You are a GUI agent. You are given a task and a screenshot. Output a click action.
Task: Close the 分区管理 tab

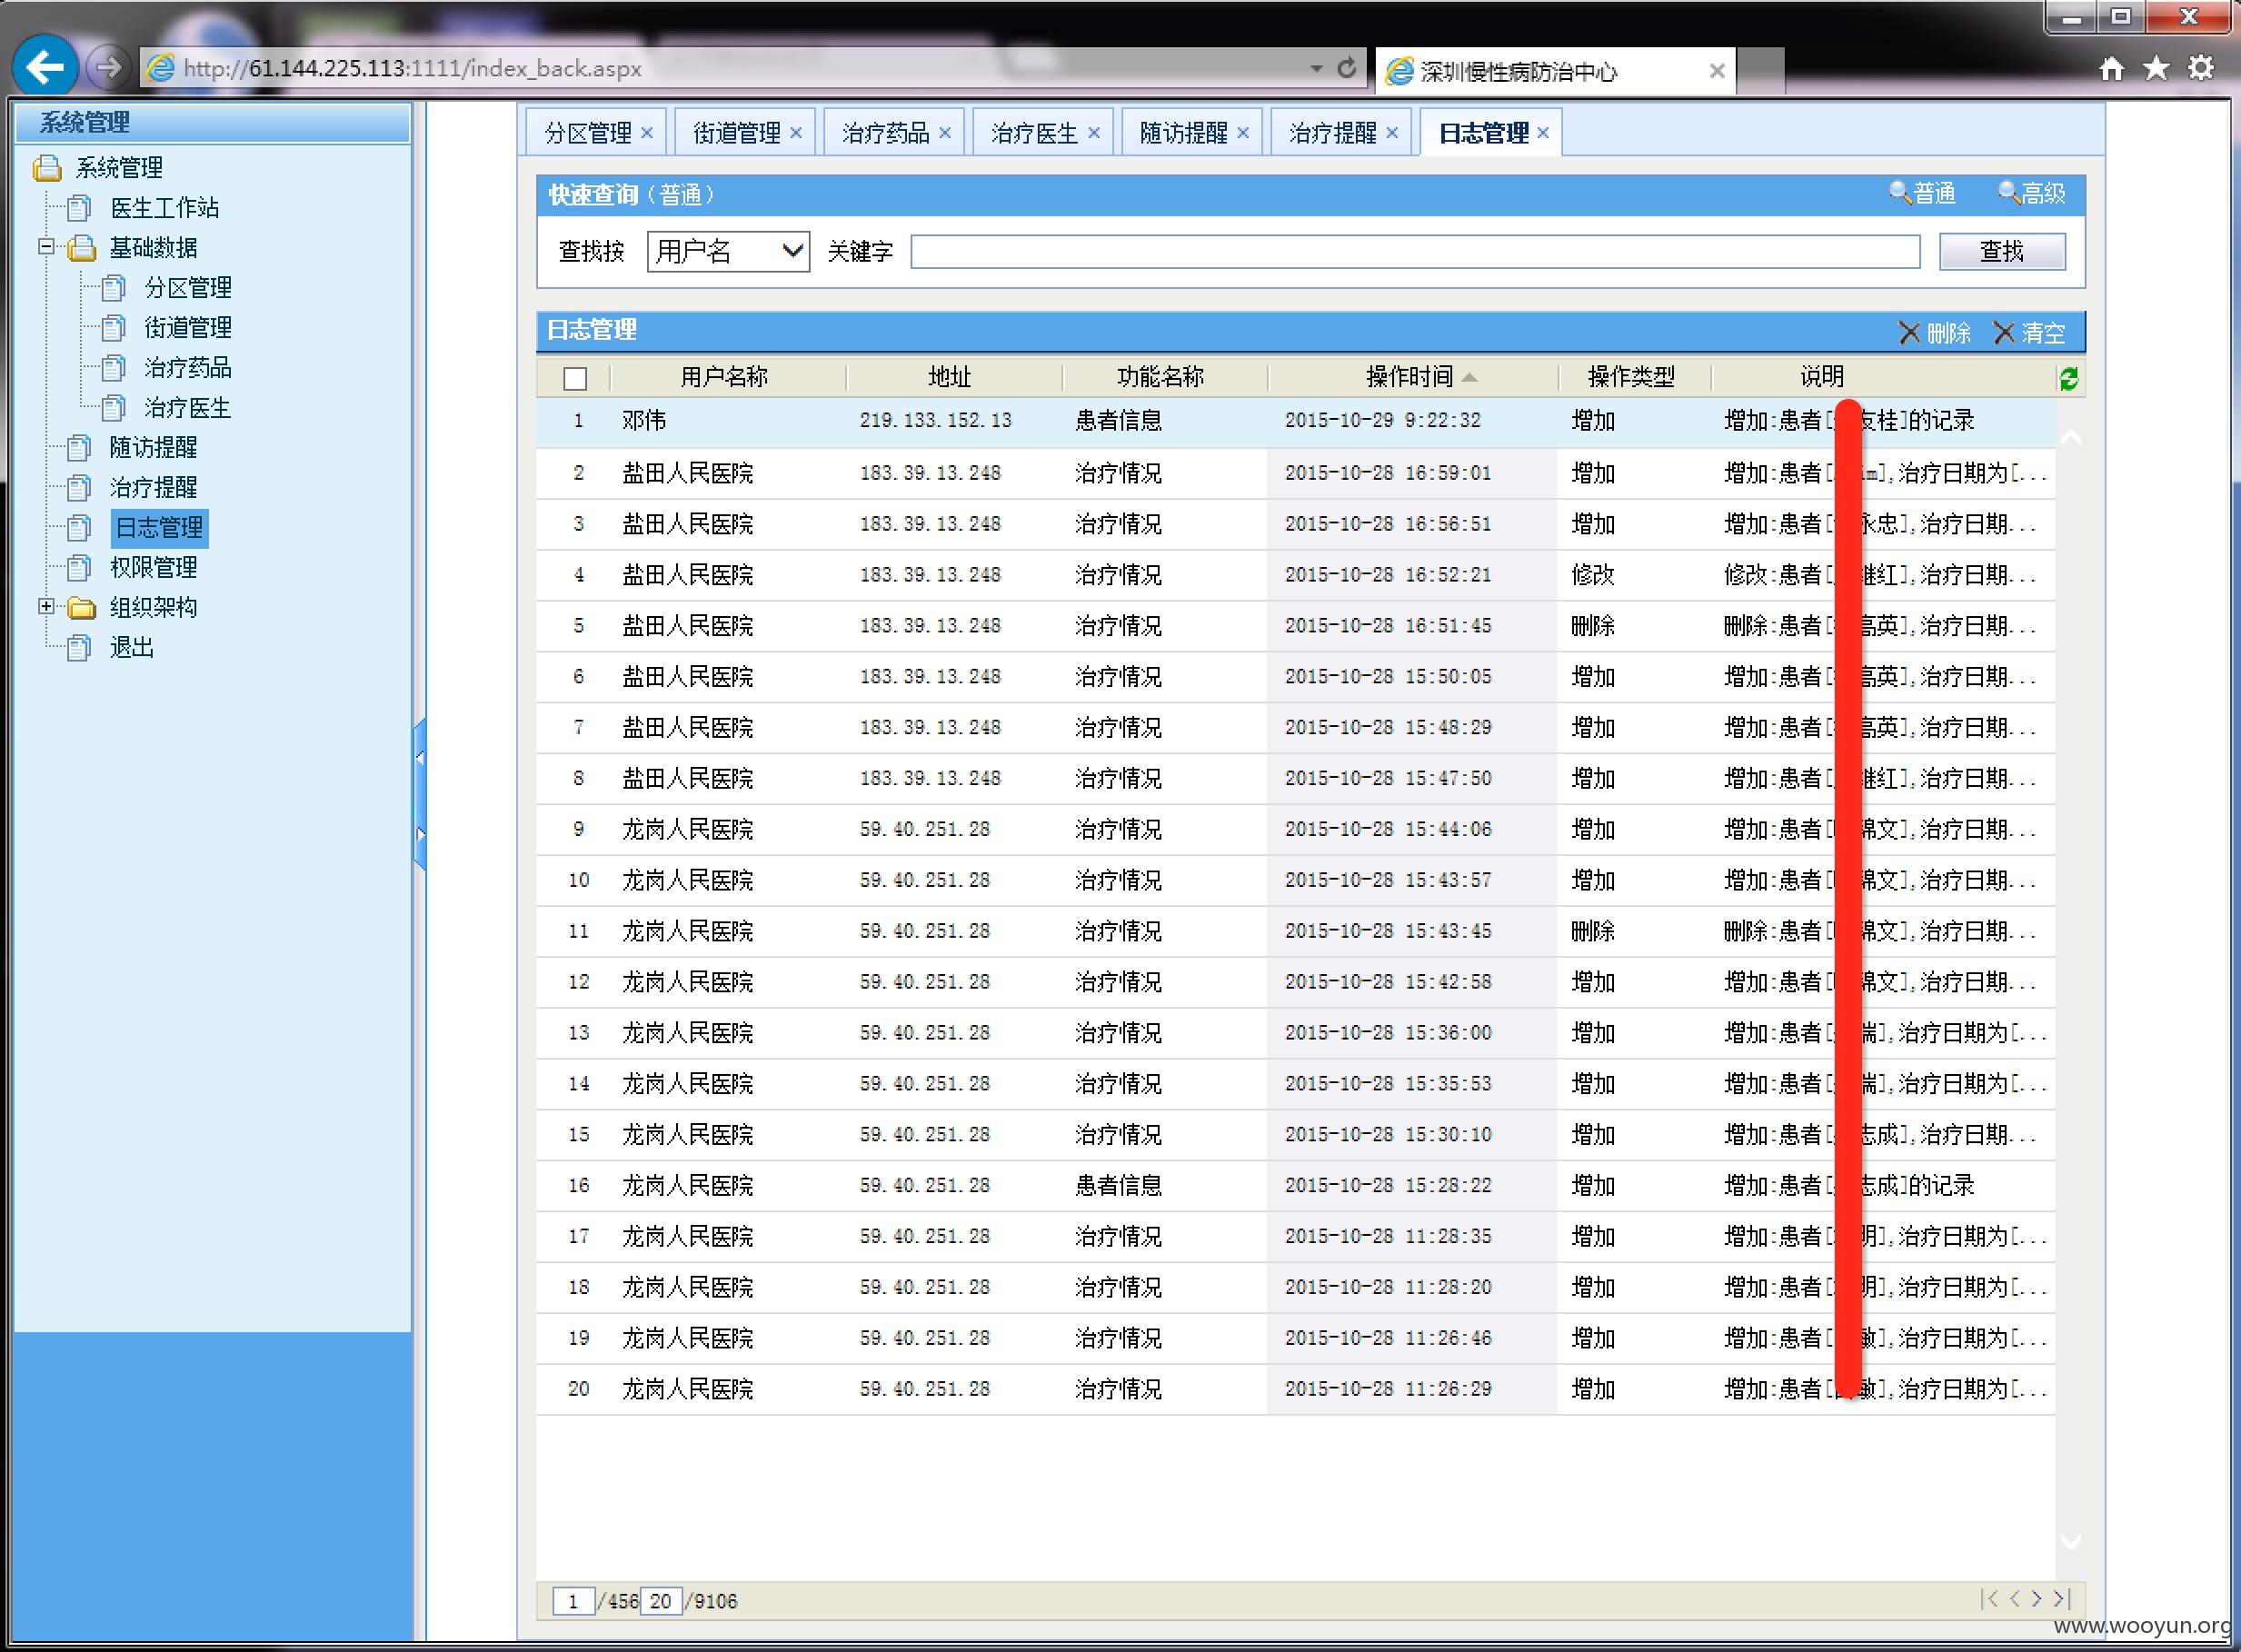coord(647,133)
